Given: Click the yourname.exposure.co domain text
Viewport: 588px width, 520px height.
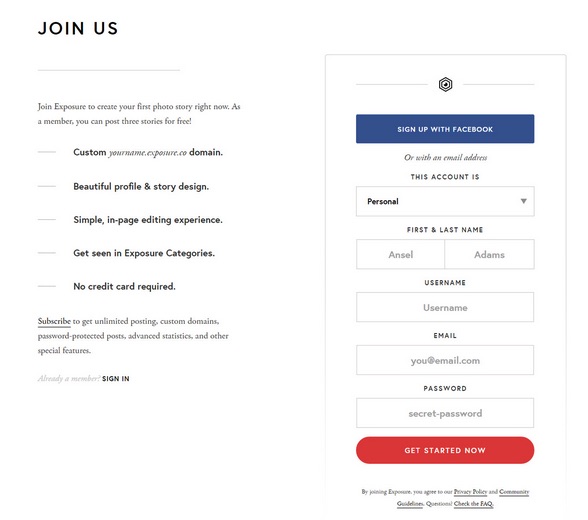Looking at the screenshot, I should pos(148,153).
